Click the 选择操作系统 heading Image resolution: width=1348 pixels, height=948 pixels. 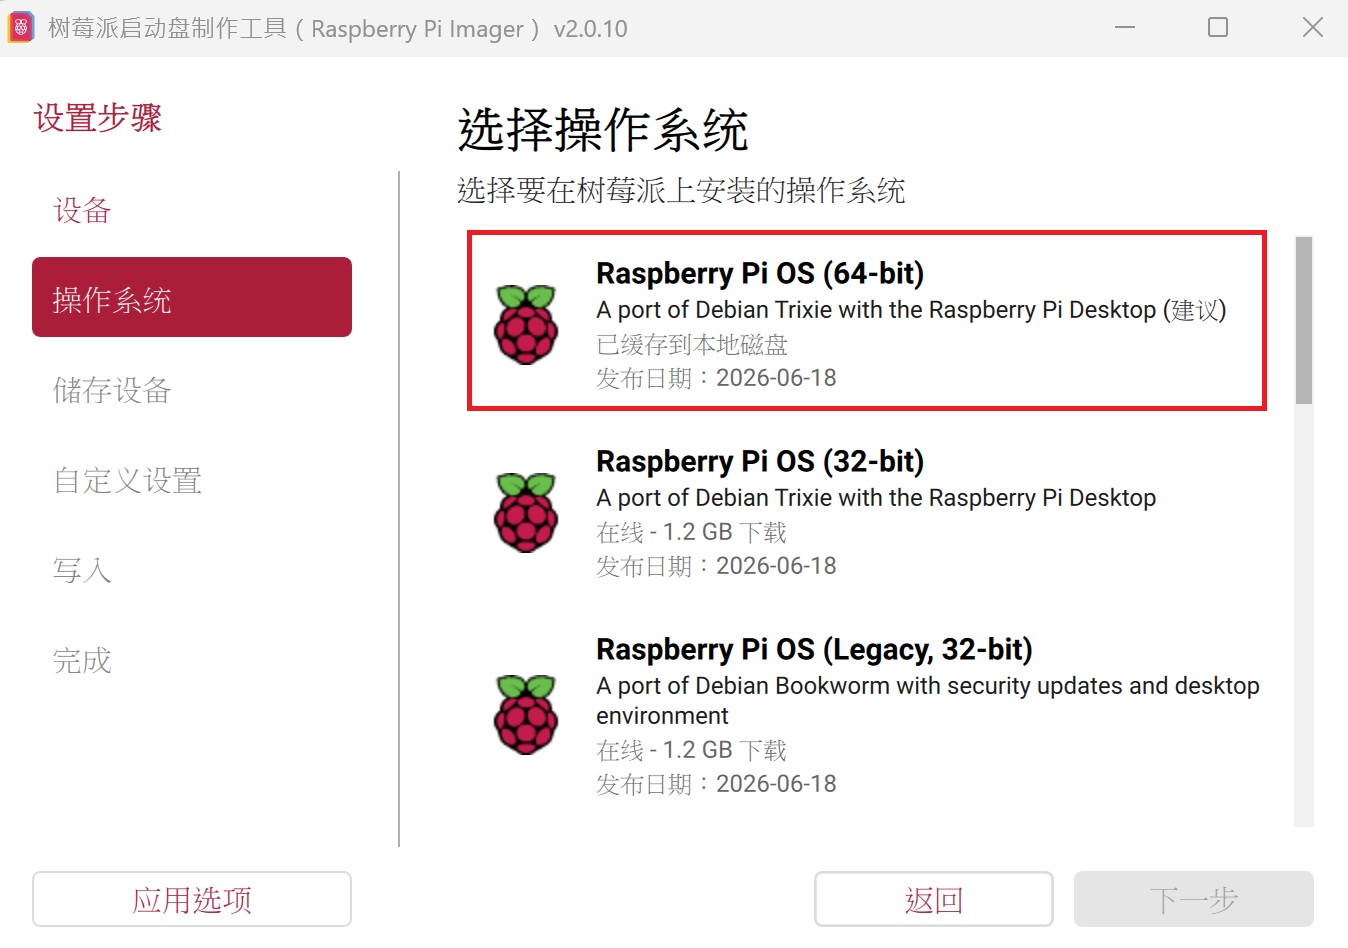[x=603, y=130]
